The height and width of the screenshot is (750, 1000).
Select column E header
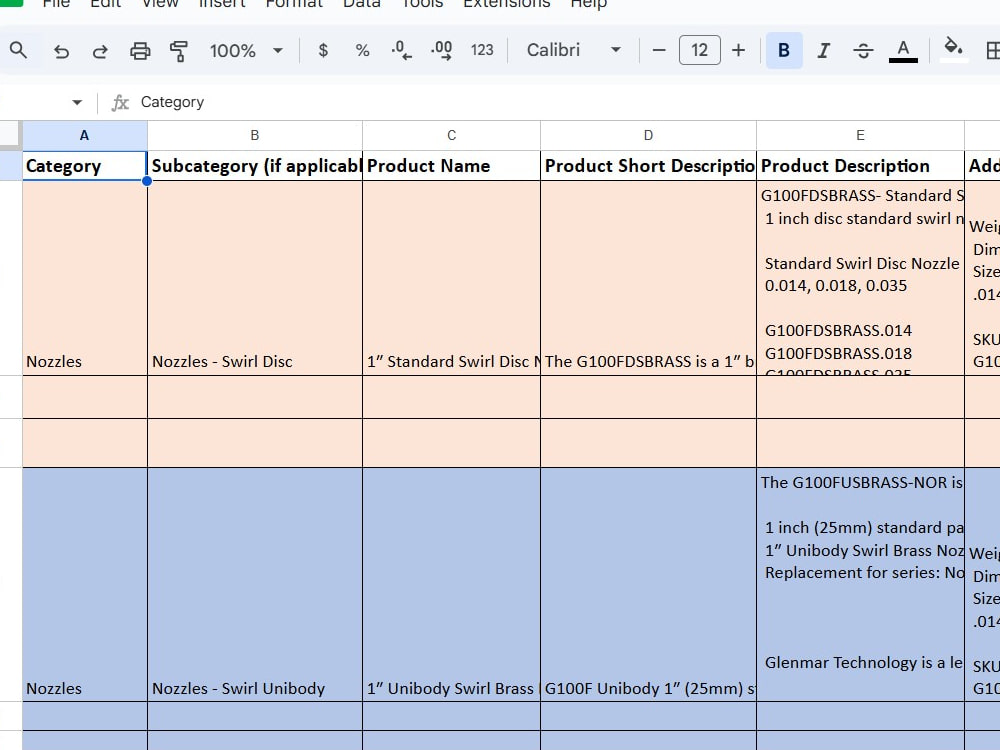860,135
